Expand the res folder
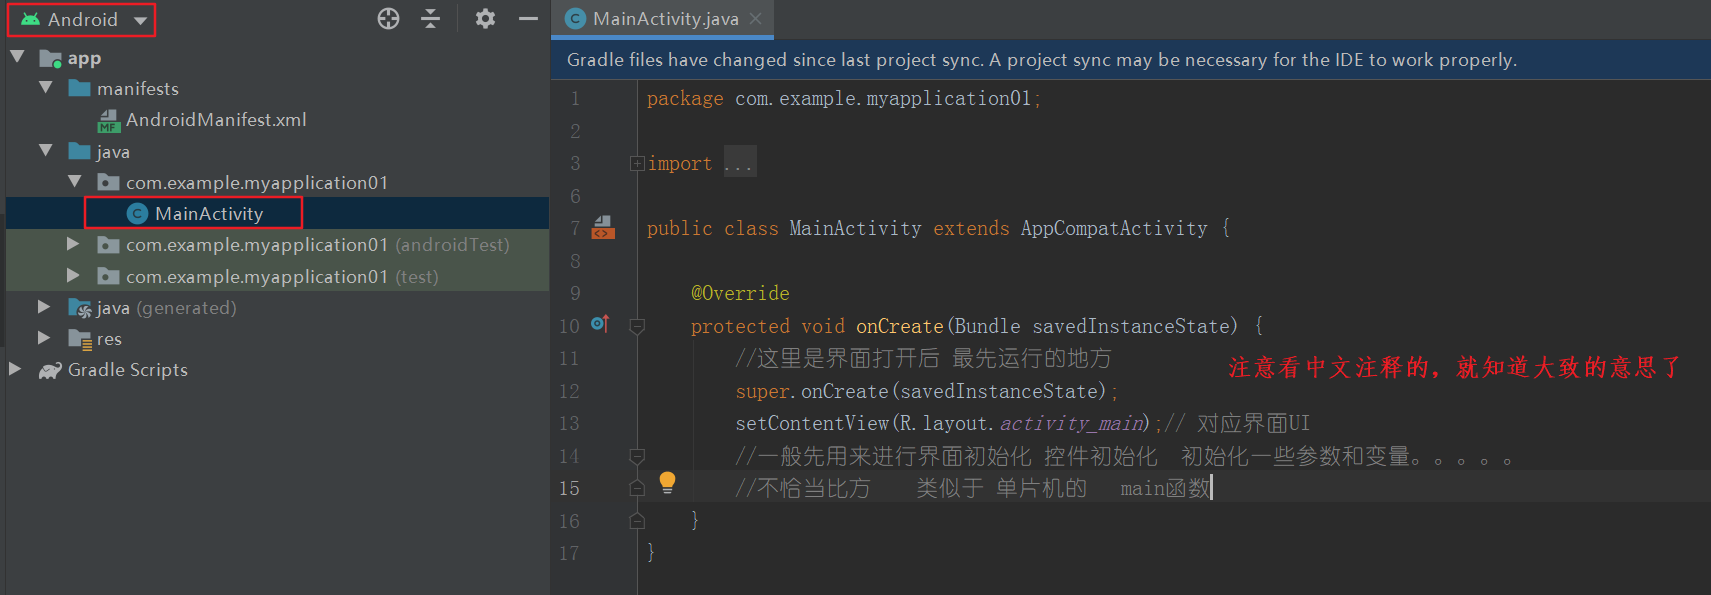The height and width of the screenshot is (595, 1711). [44, 338]
